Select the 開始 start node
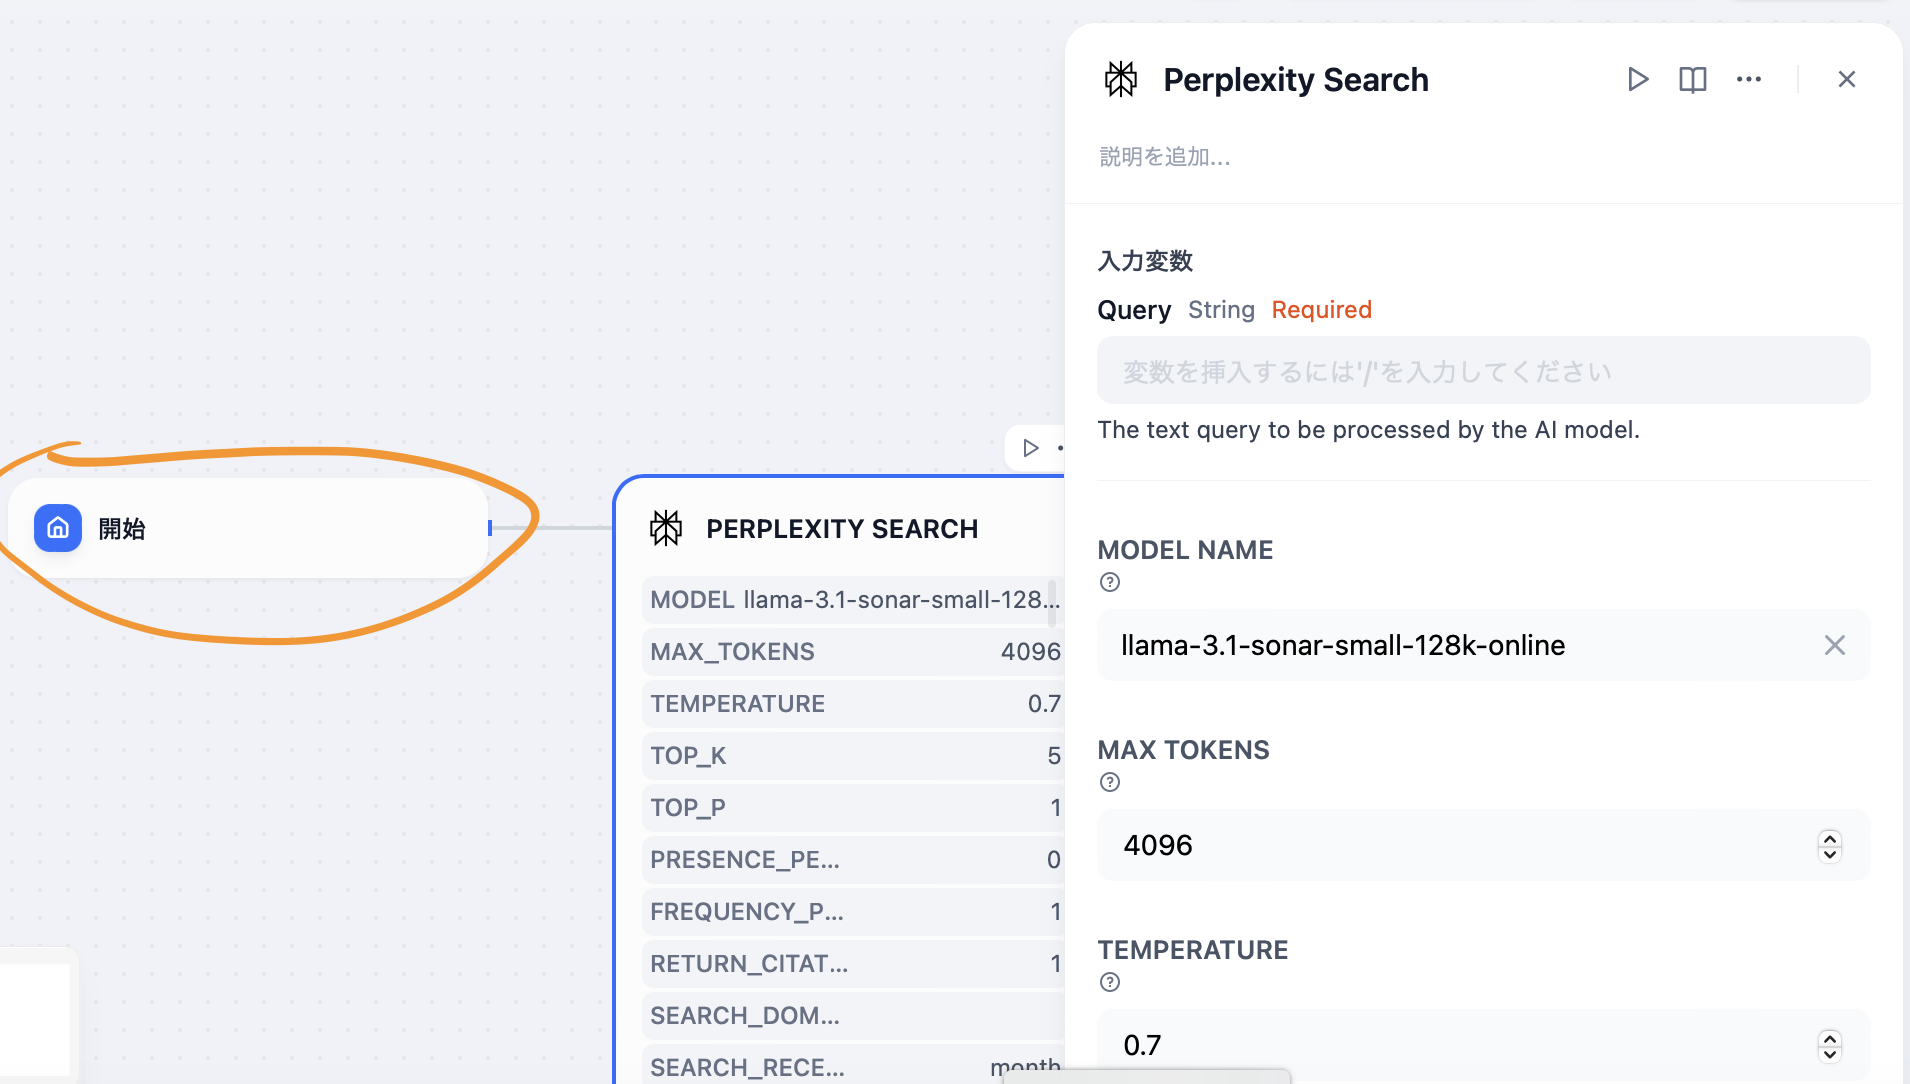Image resolution: width=1910 pixels, height=1084 pixels. pyautogui.click(x=249, y=528)
